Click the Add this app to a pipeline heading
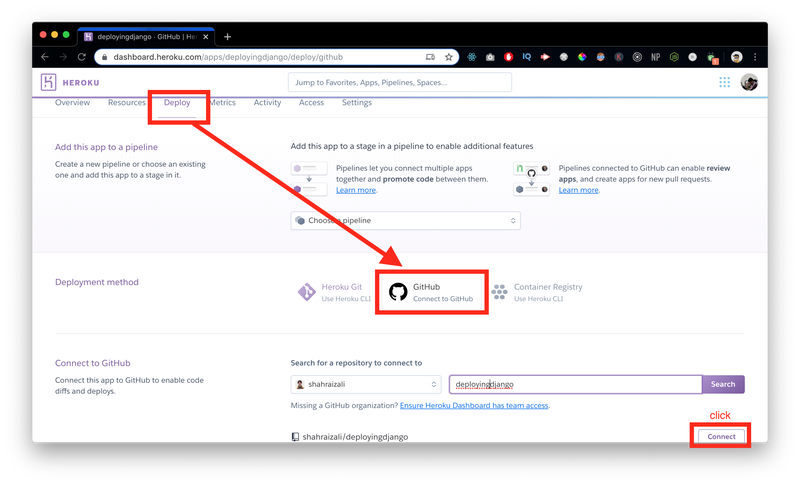This screenshot has width=800, height=485. [106, 147]
